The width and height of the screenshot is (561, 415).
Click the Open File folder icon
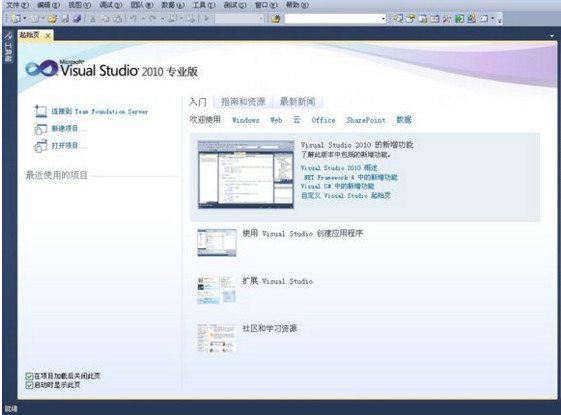click(52, 18)
